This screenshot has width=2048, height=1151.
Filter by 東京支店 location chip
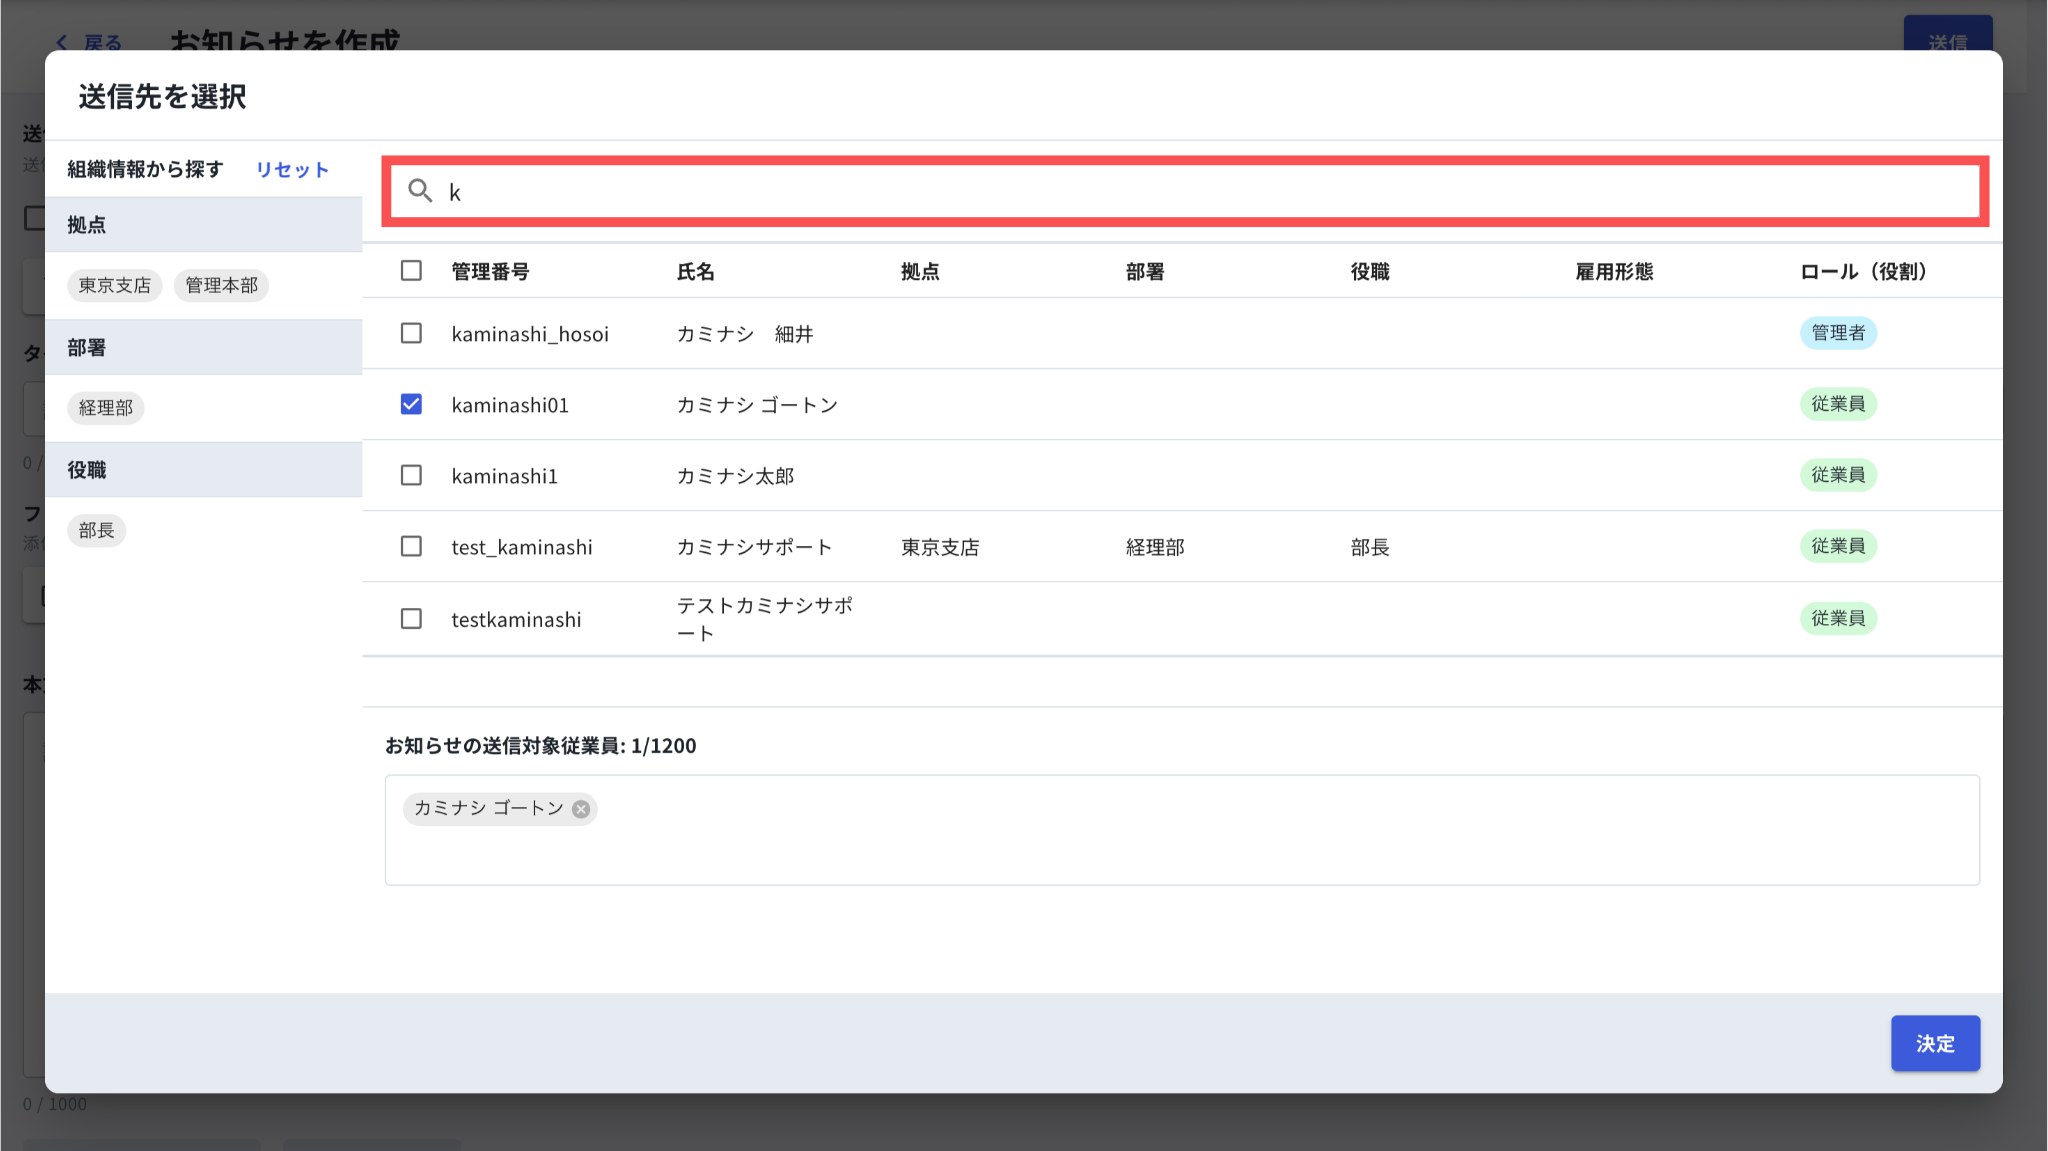point(115,286)
